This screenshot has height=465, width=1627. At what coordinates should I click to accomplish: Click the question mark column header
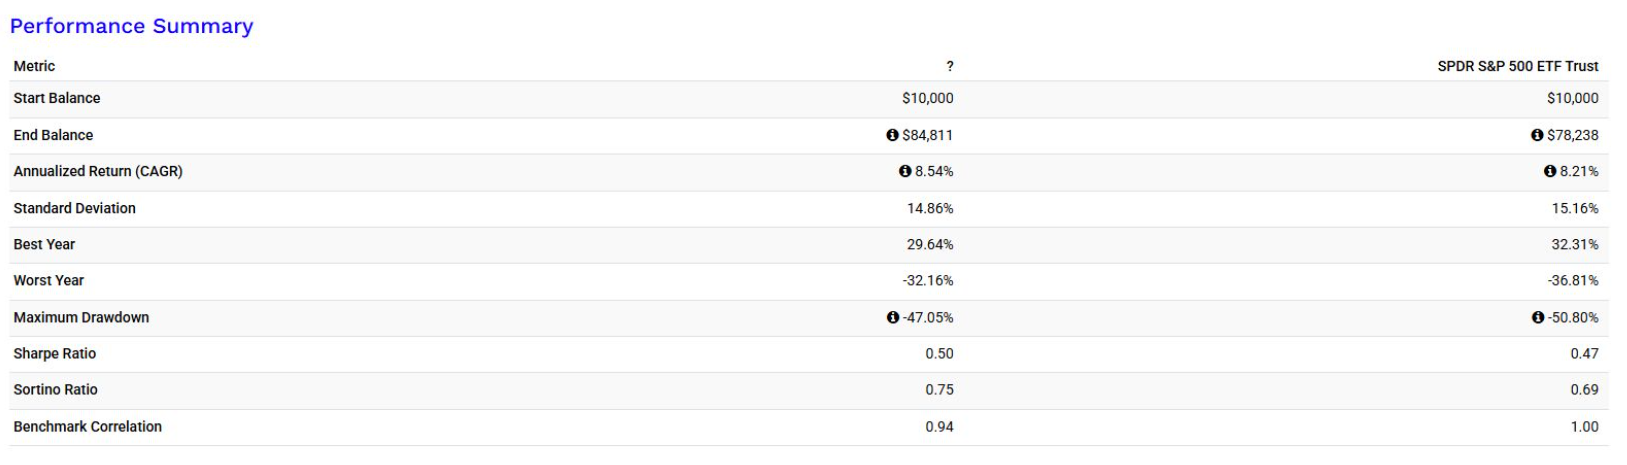coord(949,66)
